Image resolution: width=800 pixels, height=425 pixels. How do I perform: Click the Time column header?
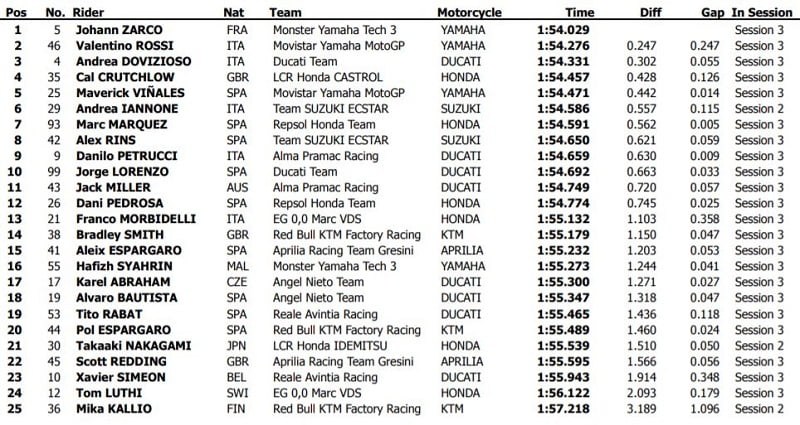tap(579, 13)
